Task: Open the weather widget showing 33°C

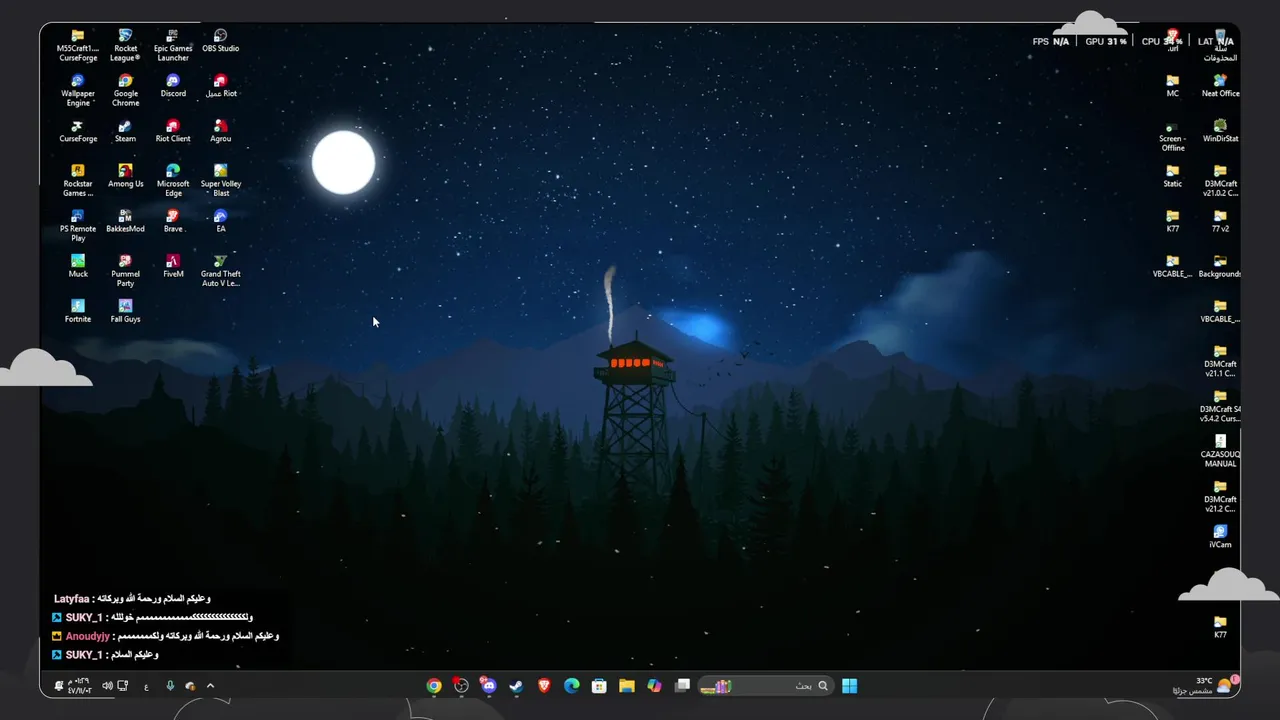Action: coord(1207,686)
